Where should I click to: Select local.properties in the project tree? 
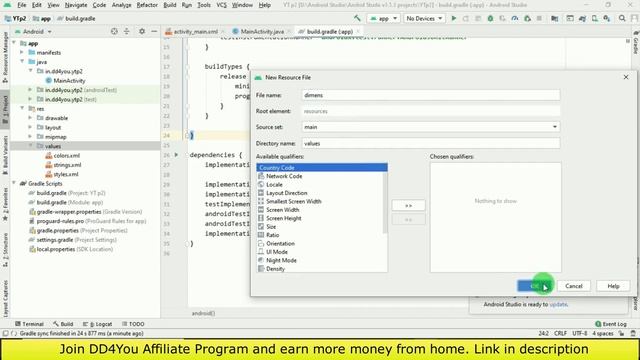pos(71,249)
